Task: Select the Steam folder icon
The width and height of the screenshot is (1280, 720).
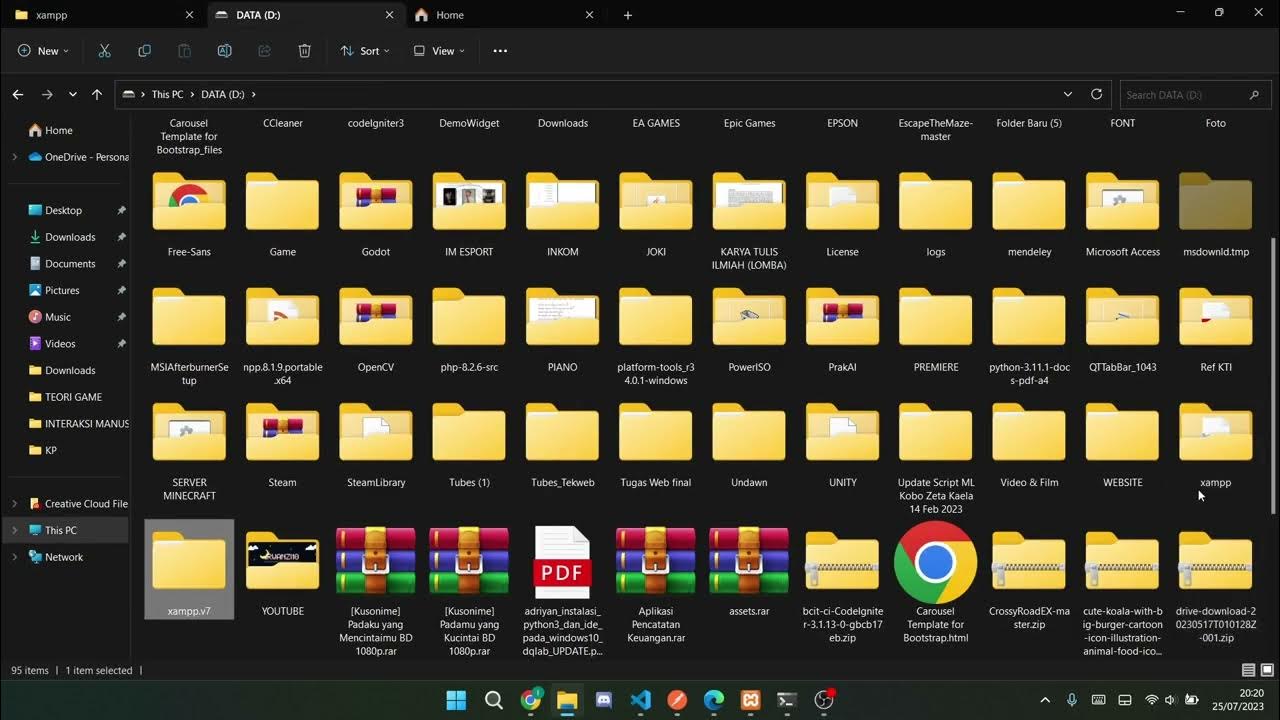Action: click(282, 432)
